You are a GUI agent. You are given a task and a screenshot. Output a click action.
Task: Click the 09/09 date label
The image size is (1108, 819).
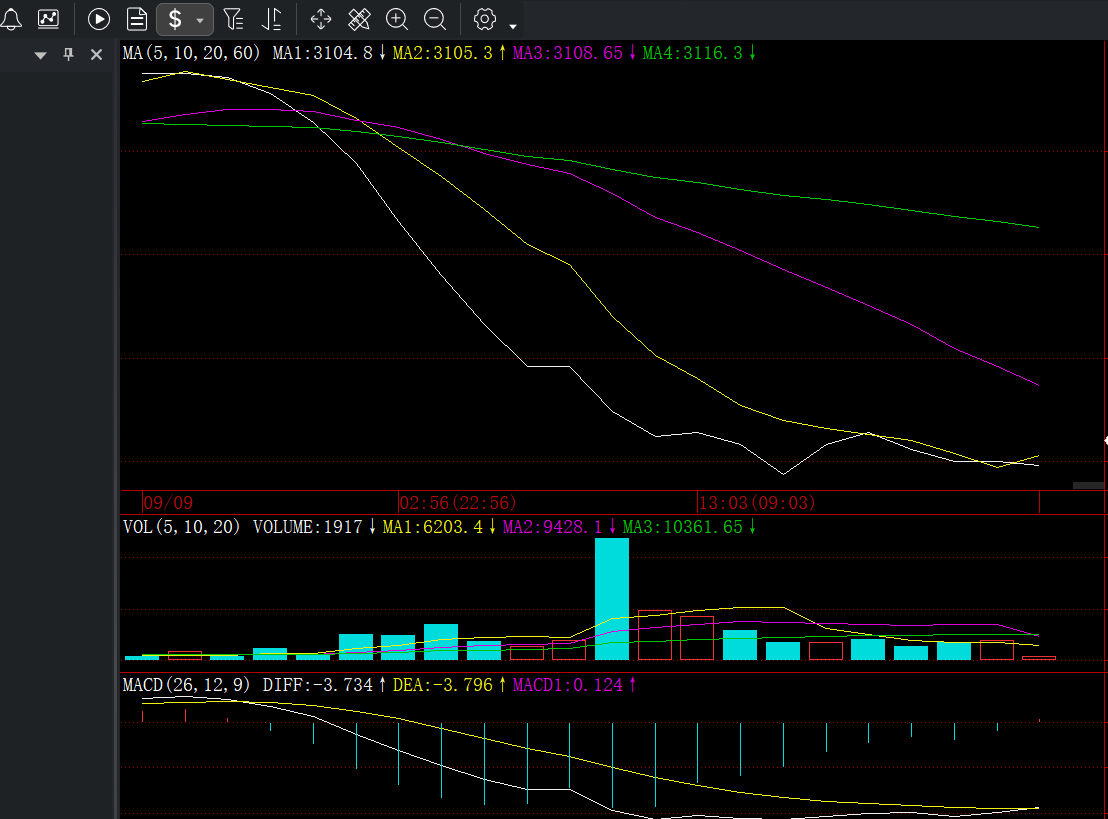click(x=168, y=502)
